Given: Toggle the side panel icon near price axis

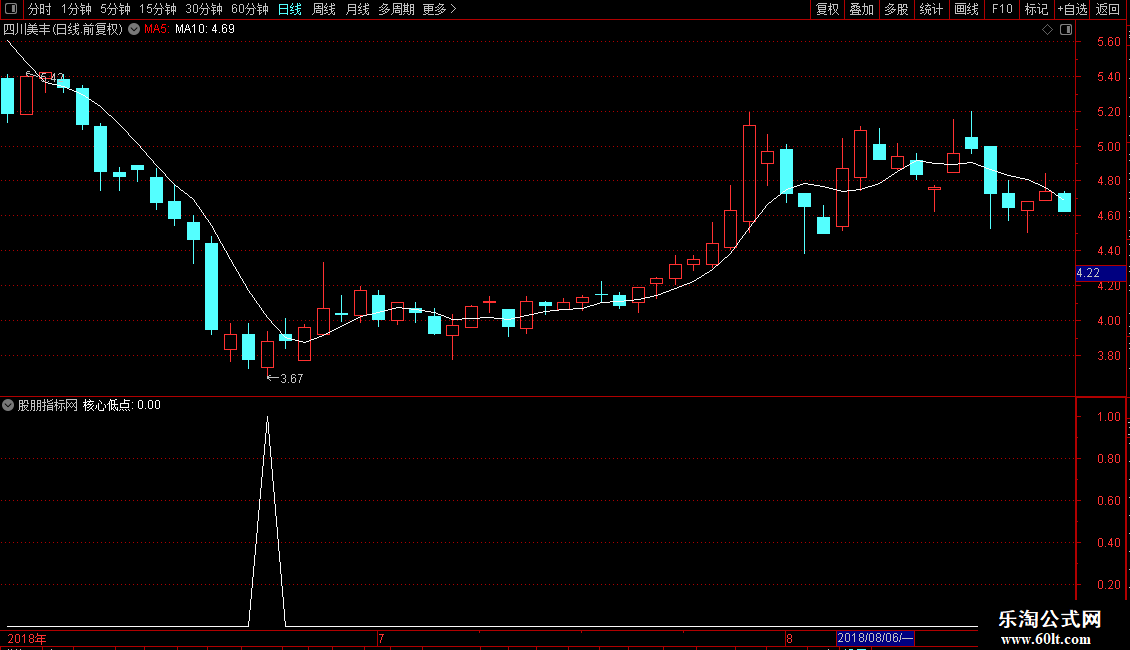Looking at the screenshot, I should point(1066,30).
